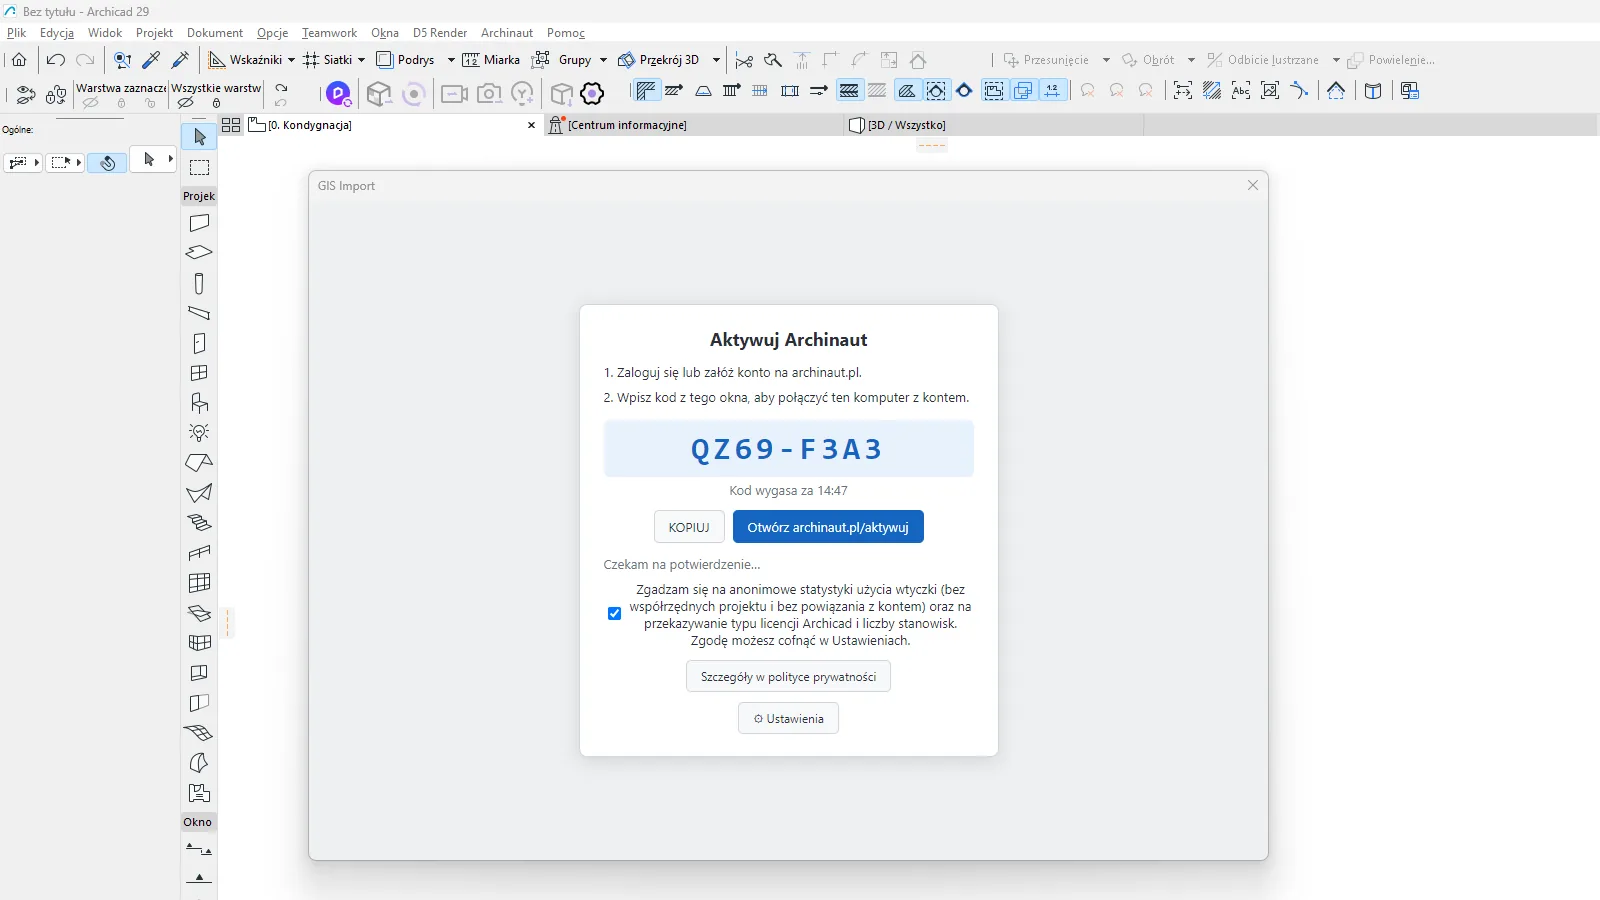This screenshot has width=1600, height=900.
Task: Click the KOPIUJ button
Action: click(x=689, y=527)
